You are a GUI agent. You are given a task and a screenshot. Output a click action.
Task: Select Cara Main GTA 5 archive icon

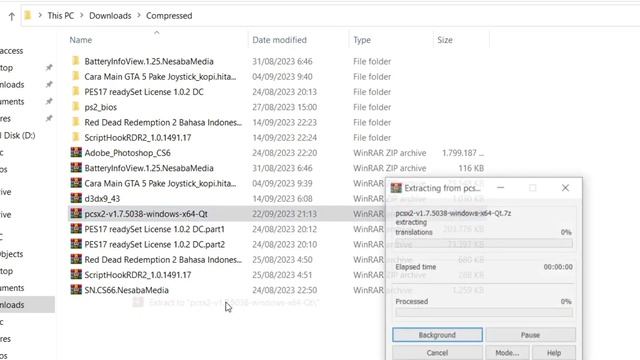[76, 183]
